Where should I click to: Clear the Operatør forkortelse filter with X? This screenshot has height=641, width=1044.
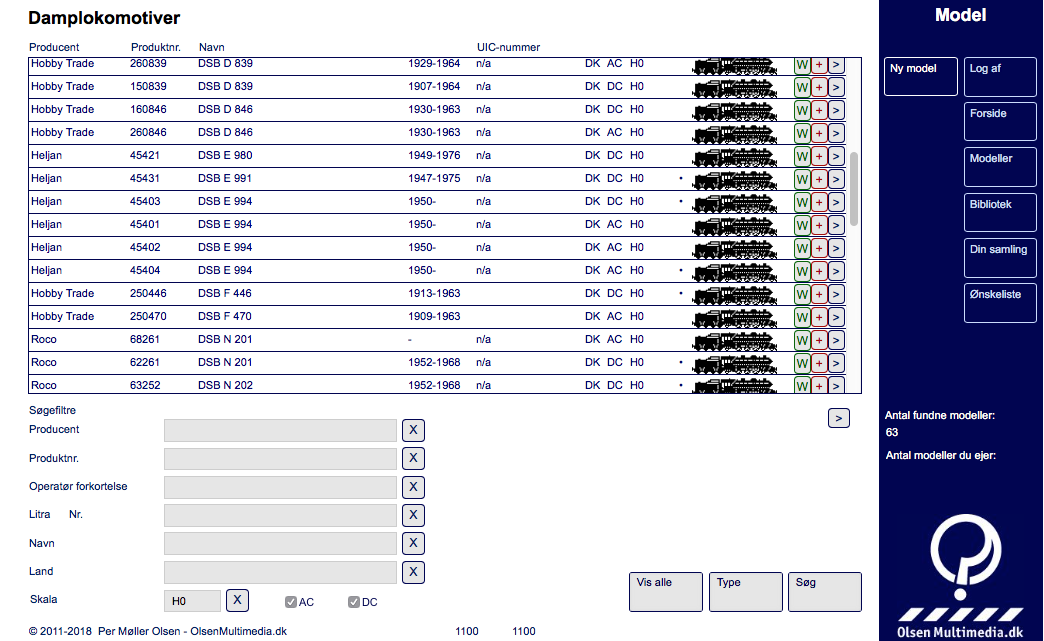pyautogui.click(x=413, y=487)
